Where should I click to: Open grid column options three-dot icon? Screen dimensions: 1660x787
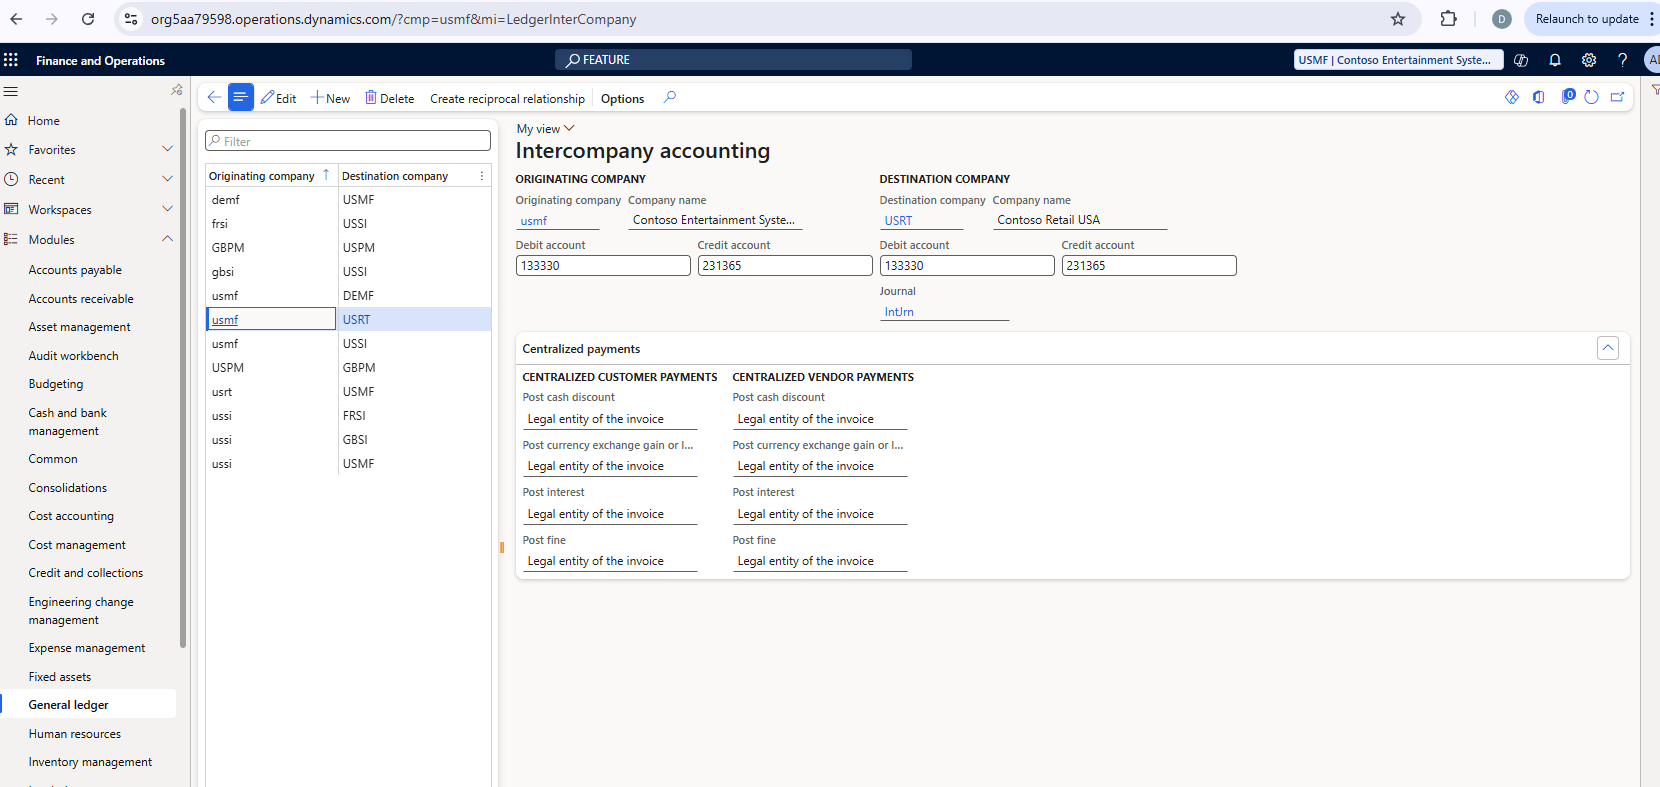482,176
